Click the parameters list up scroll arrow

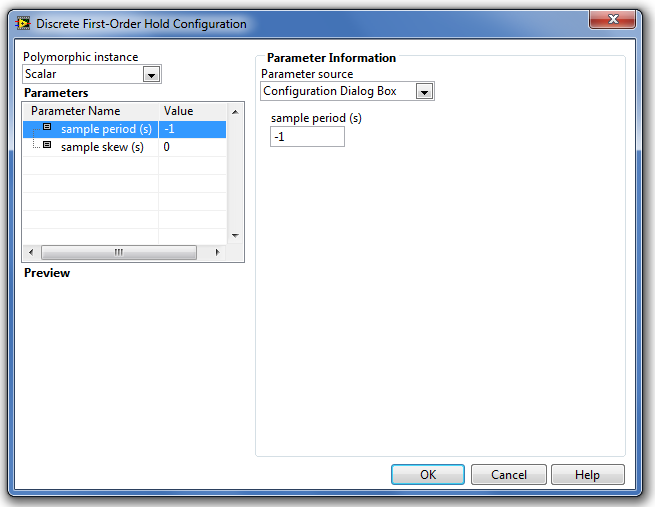pos(235,111)
